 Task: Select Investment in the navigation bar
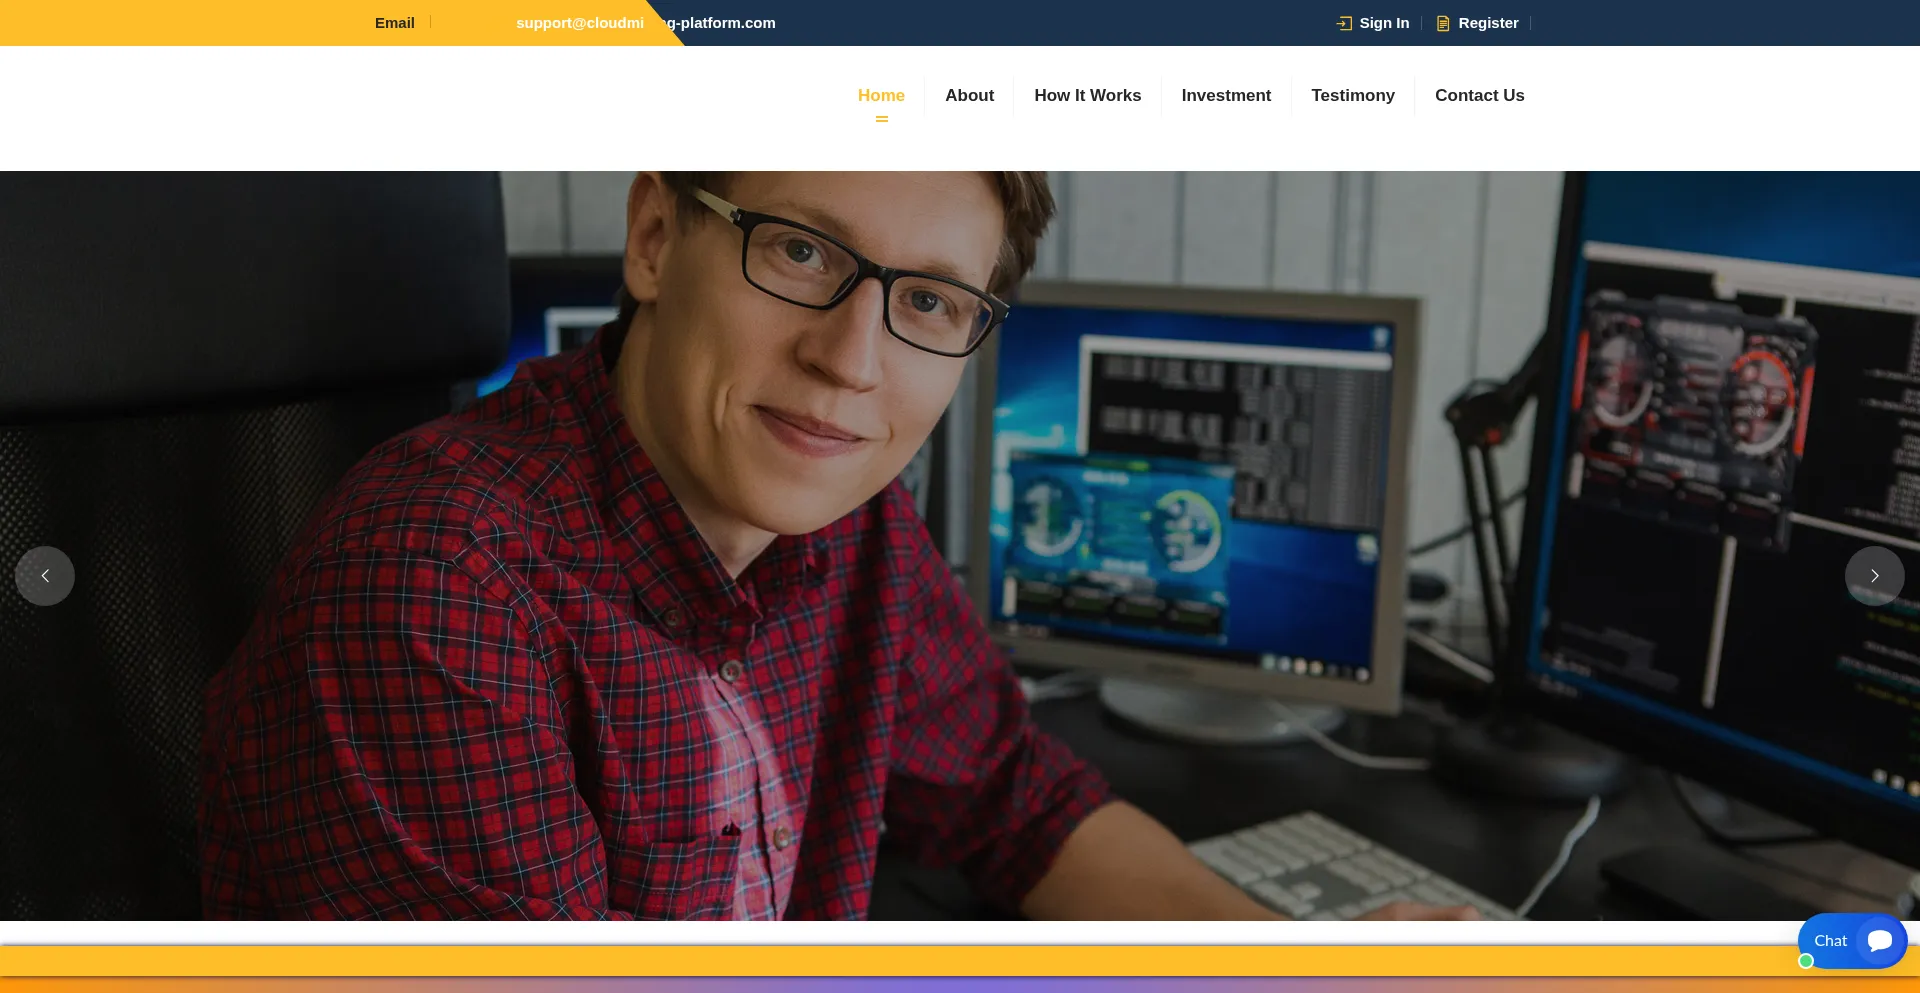[1226, 95]
